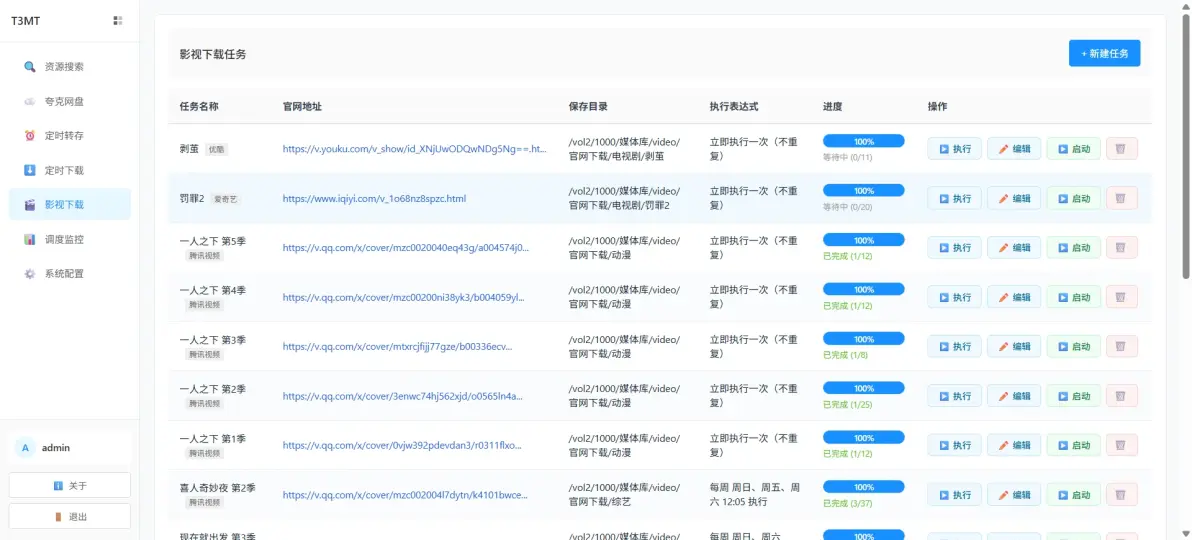This screenshot has width=1192, height=540.
Task: Open the 夸克网盘 cloud page
Action: pos(64,101)
